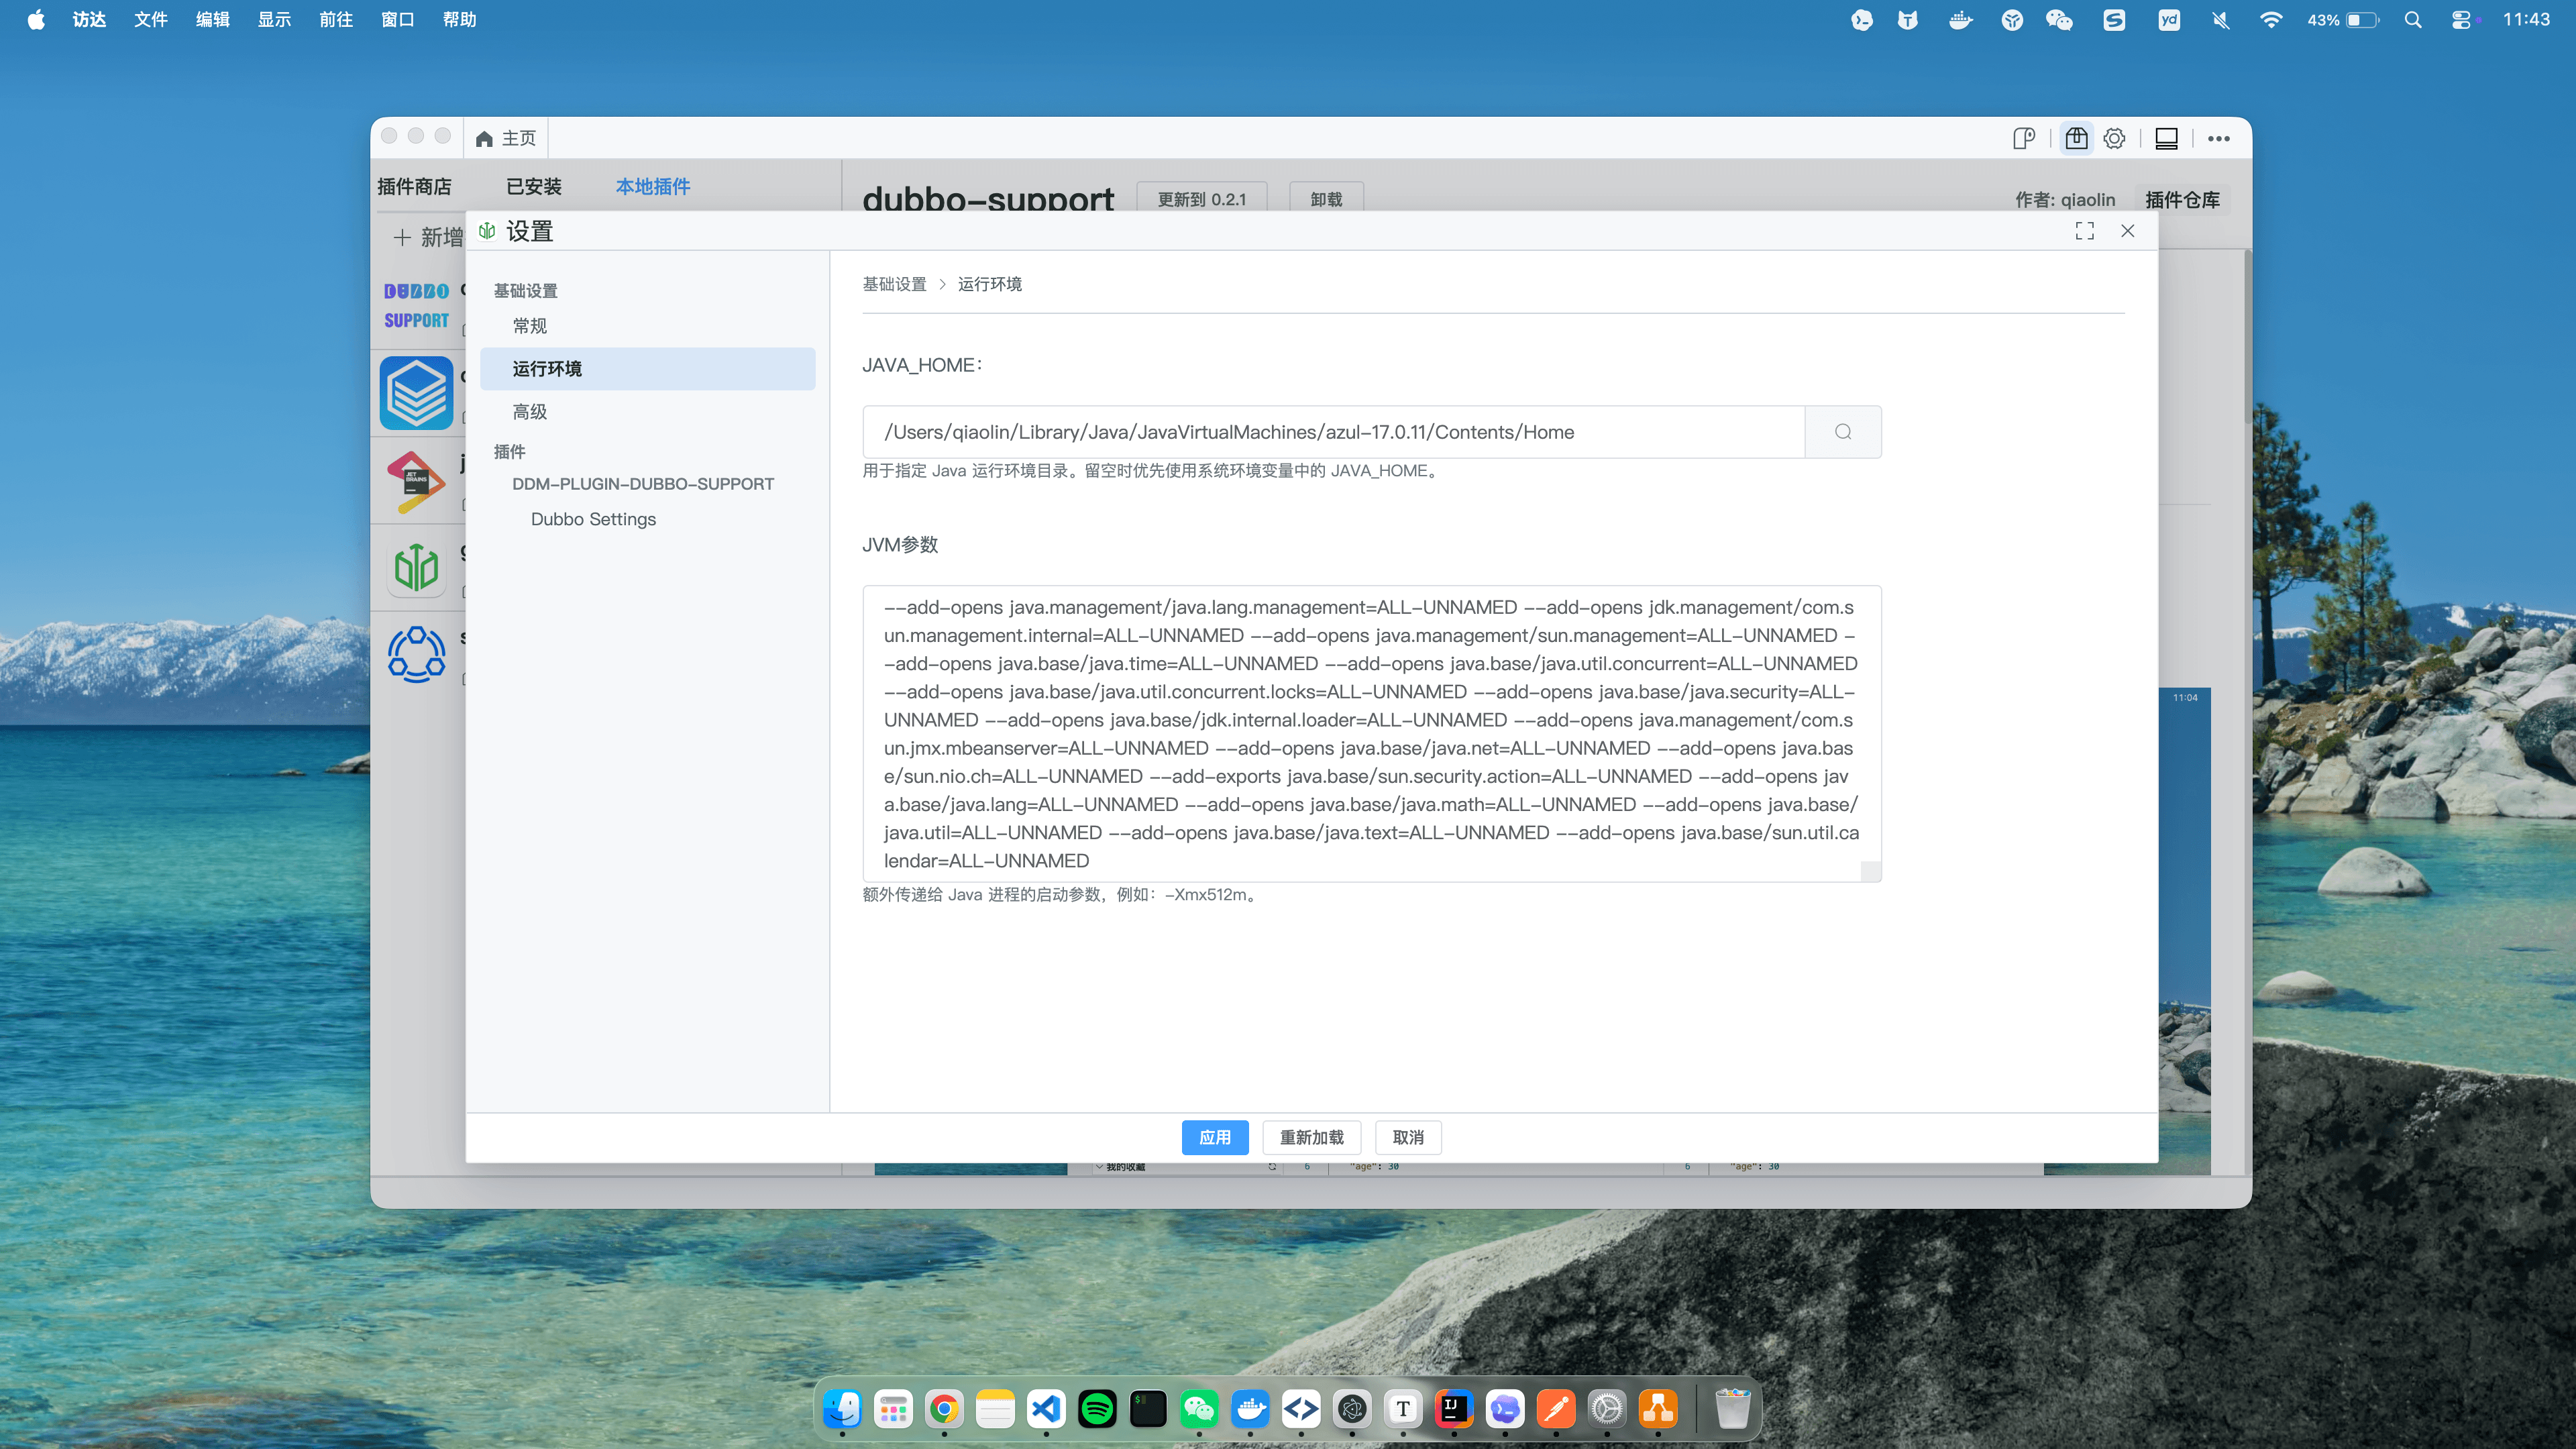Open Postman from the dock
Screen dimensions: 2576x1449
pyautogui.click(x=1556, y=1409)
